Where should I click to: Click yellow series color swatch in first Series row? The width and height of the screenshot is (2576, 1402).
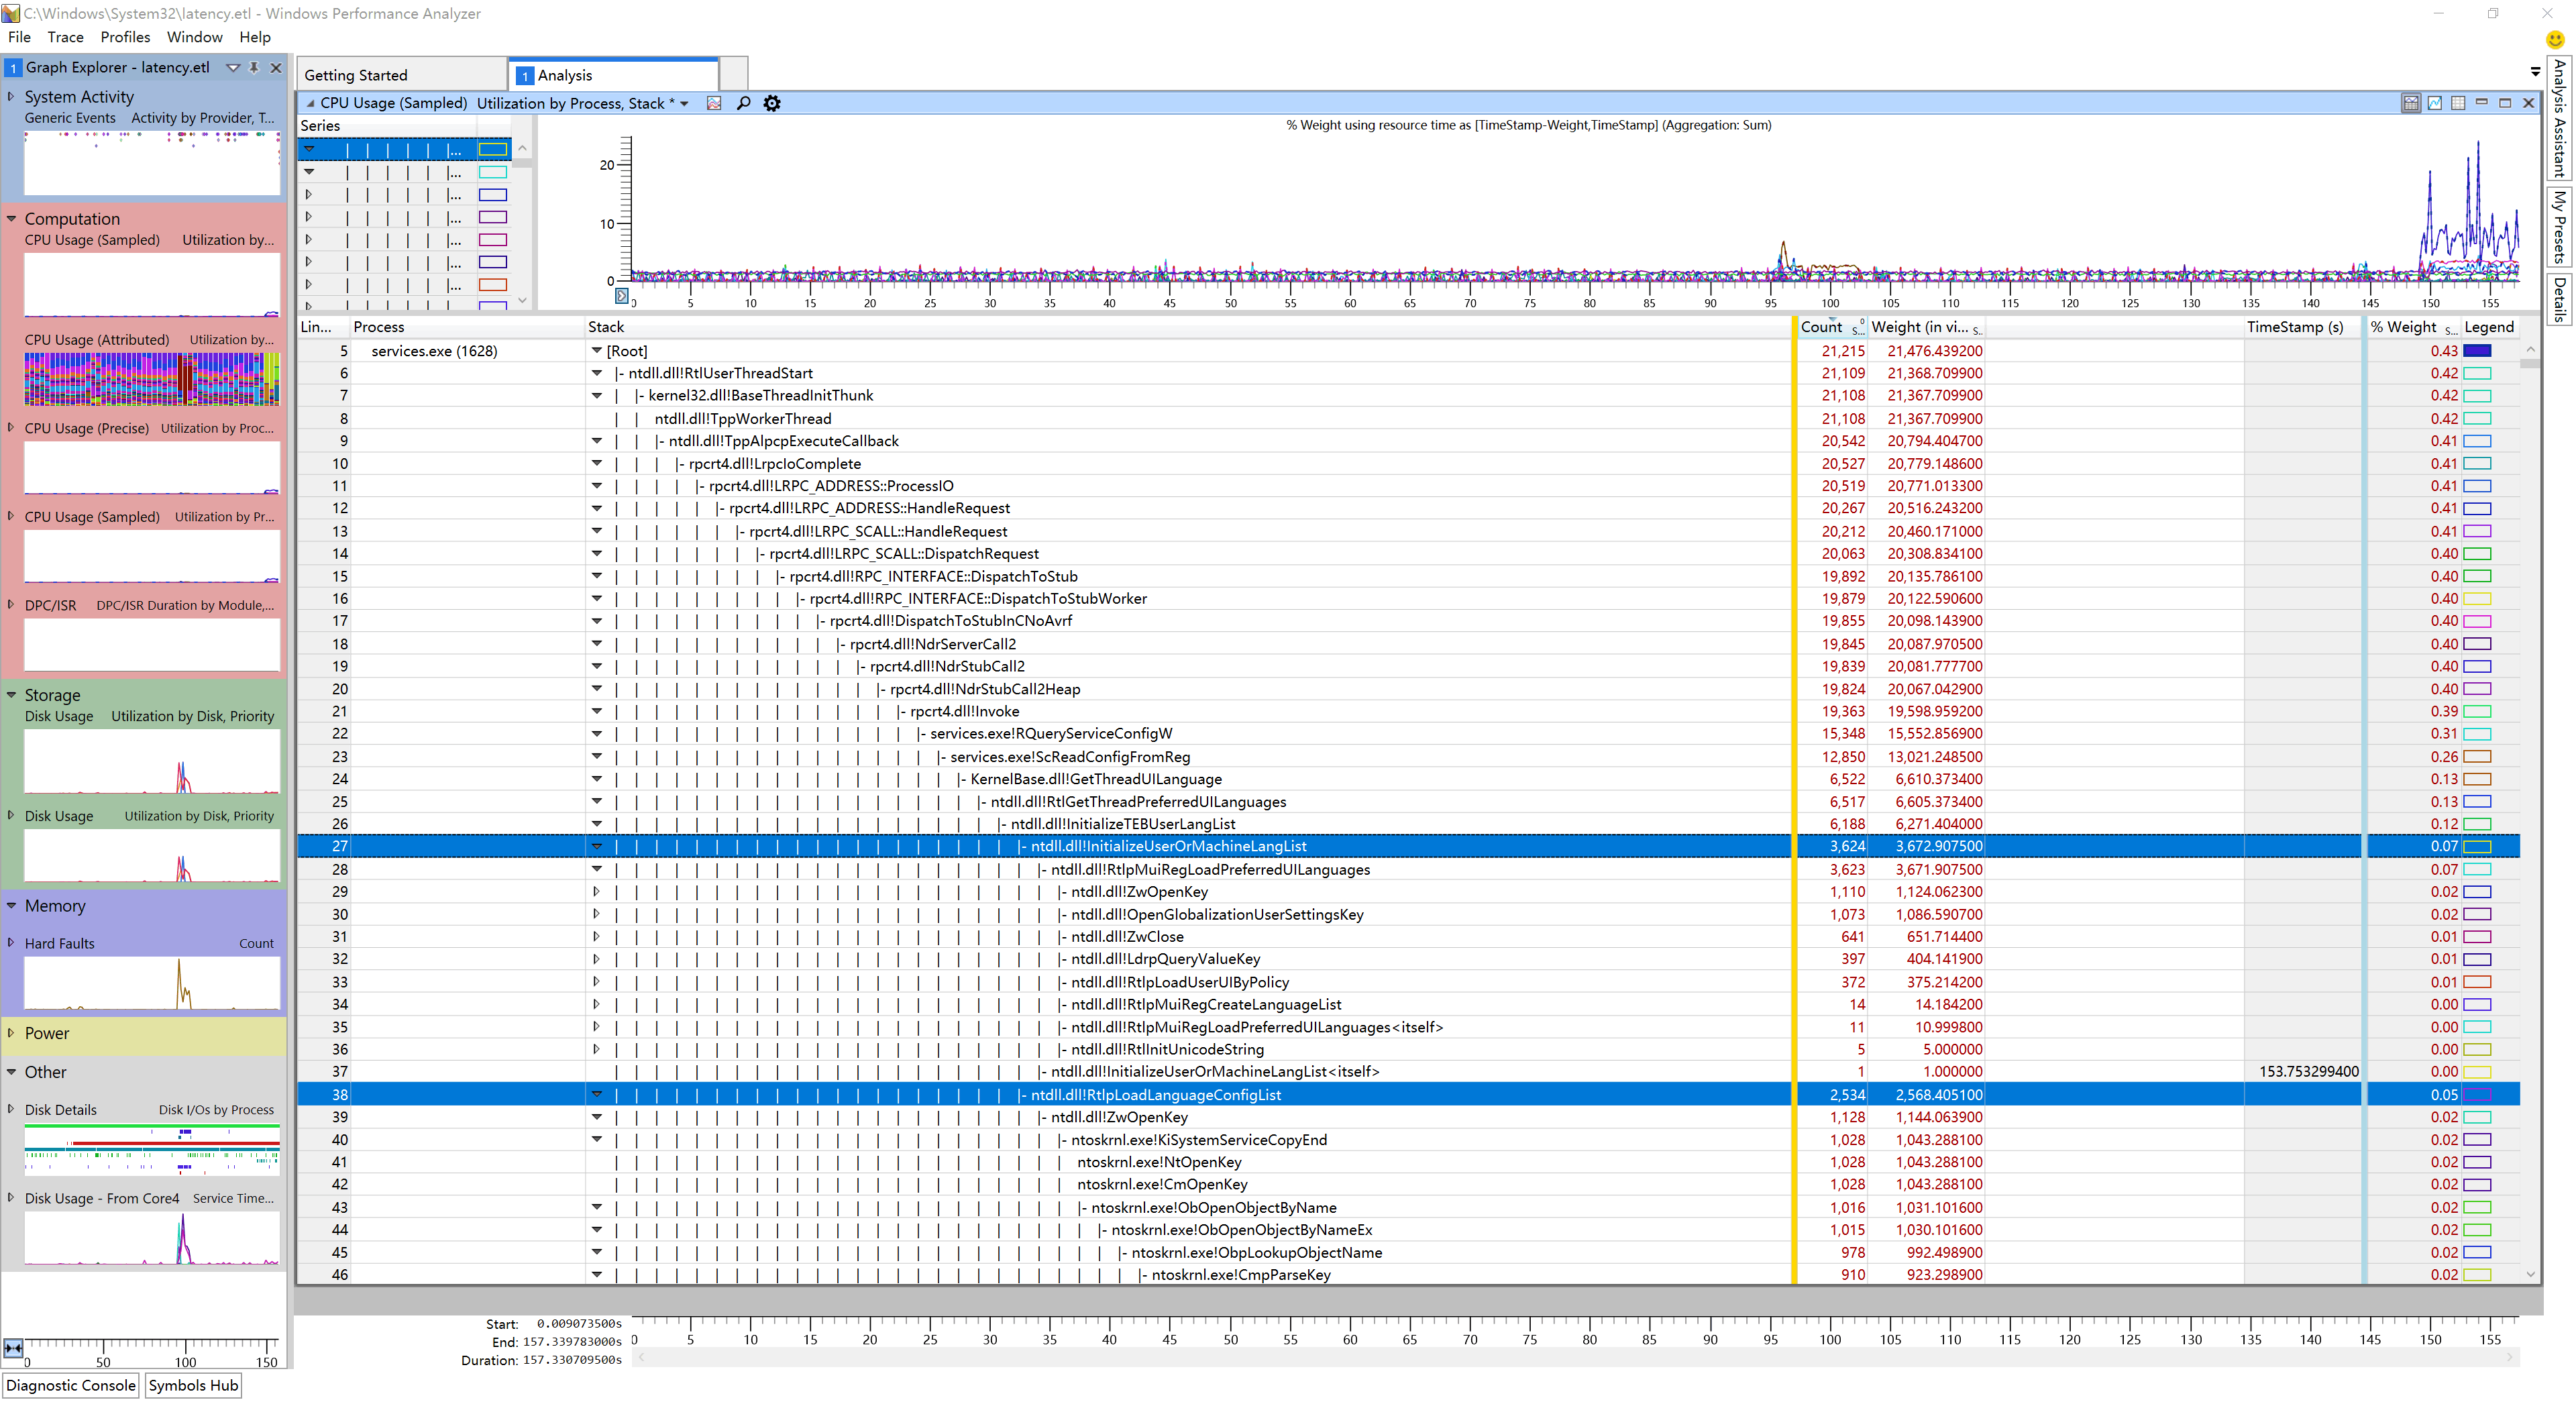tap(492, 149)
